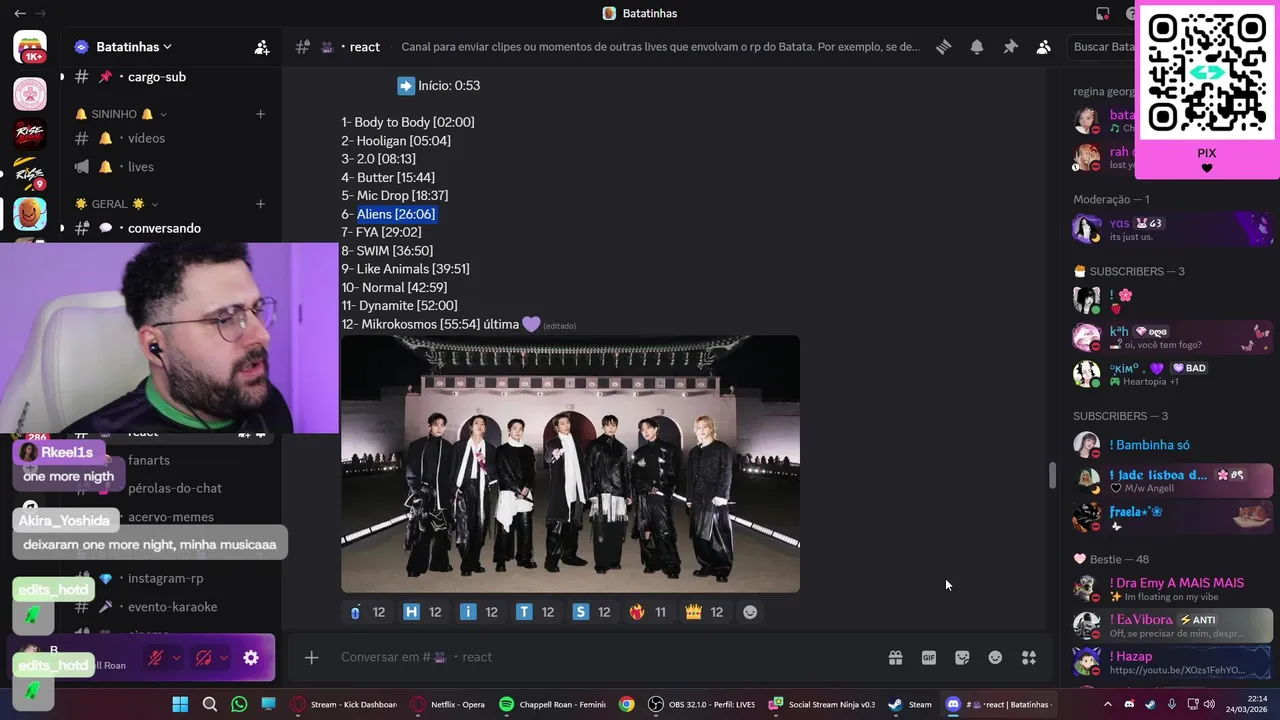Screen dimensions: 1280x720
Task: Toggle the I reaction with 12
Action: [479, 612]
